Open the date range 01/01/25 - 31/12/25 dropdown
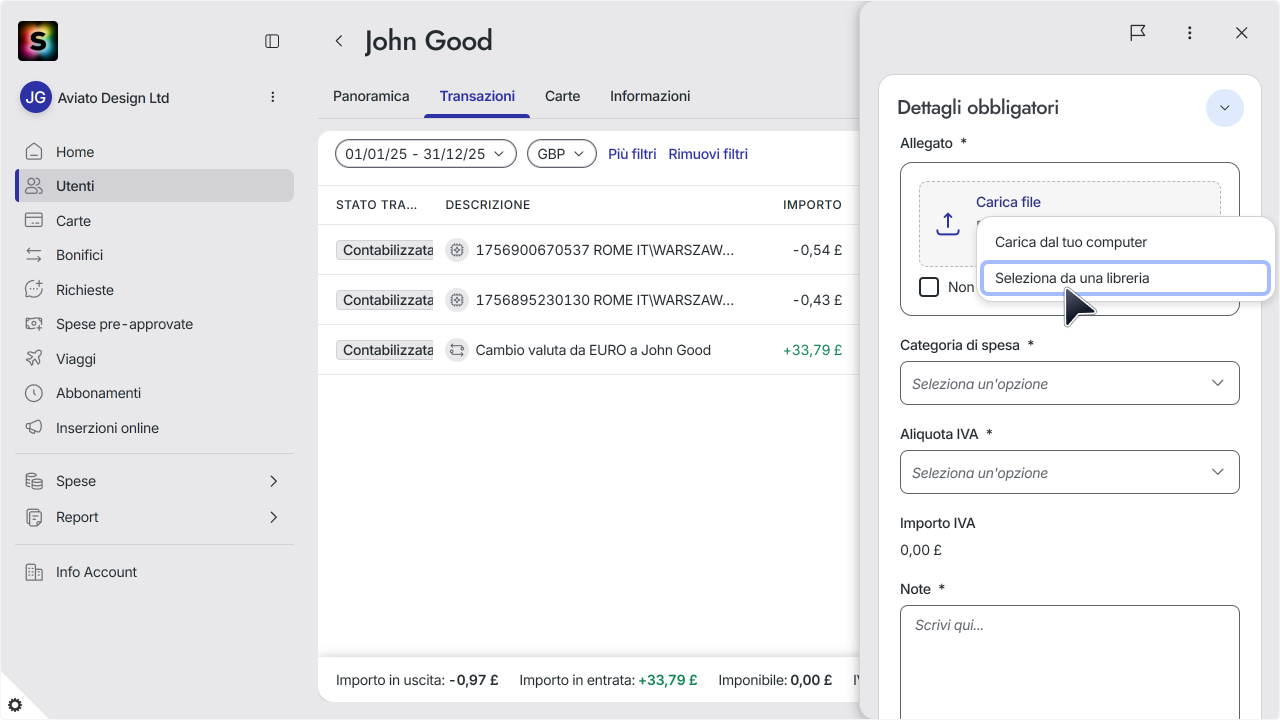The height and width of the screenshot is (720, 1280). pos(426,154)
